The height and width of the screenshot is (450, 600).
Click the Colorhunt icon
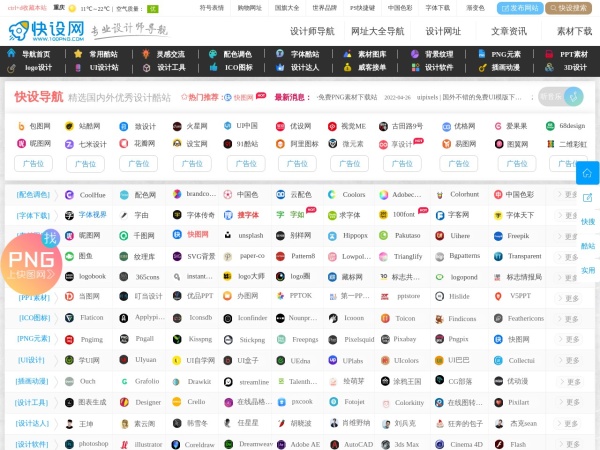pyautogui.click(x=440, y=195)
